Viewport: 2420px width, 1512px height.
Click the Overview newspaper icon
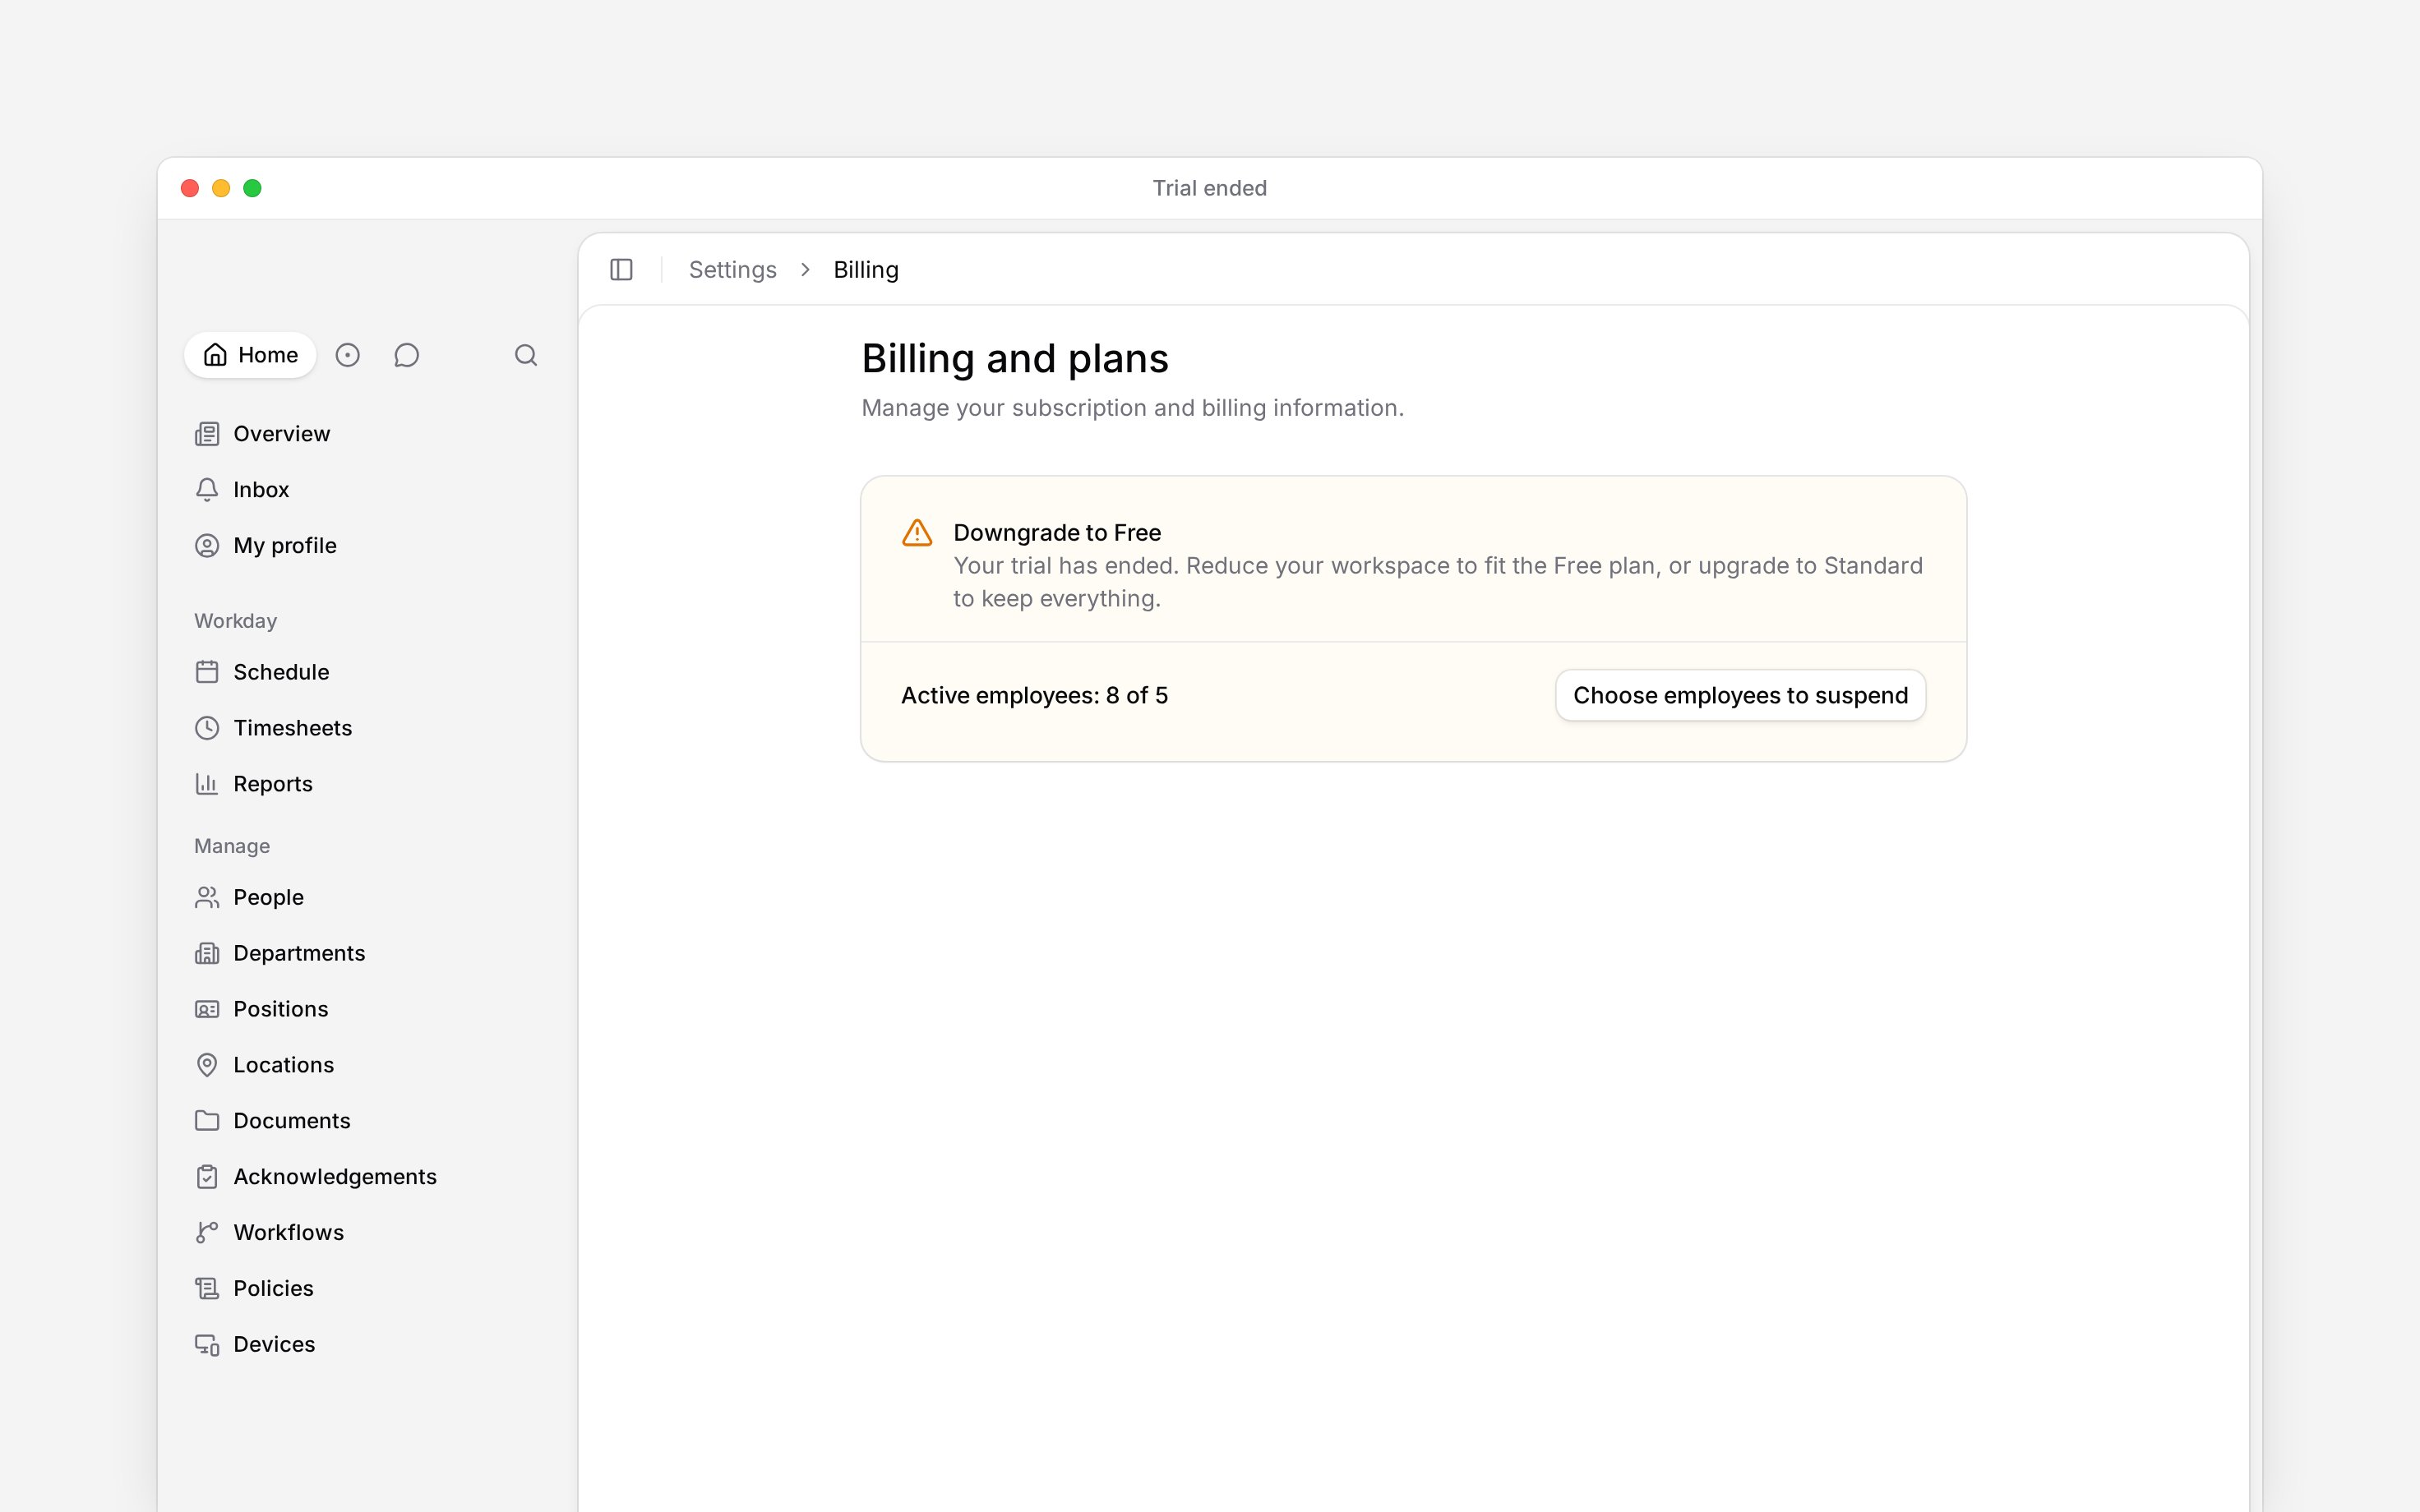207,434
